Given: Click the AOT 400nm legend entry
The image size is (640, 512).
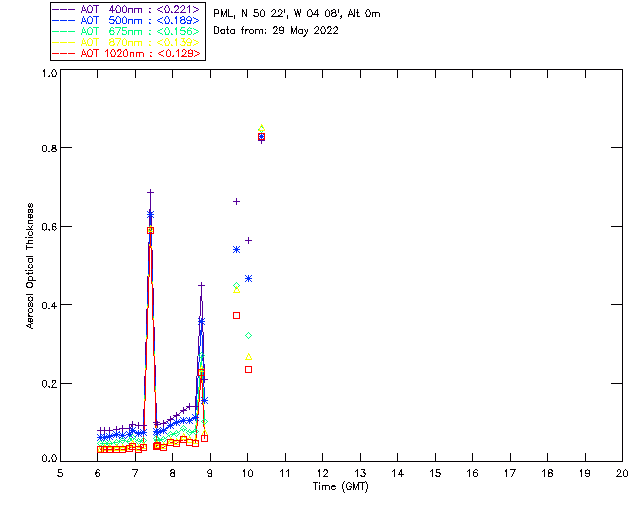Looking at the screenshot, I should click(127, 9).
